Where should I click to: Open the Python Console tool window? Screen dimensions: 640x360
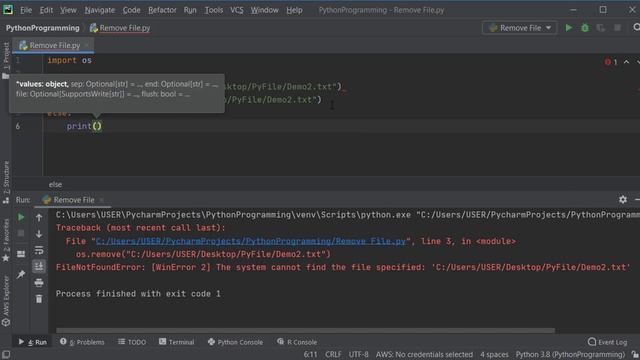235,342
